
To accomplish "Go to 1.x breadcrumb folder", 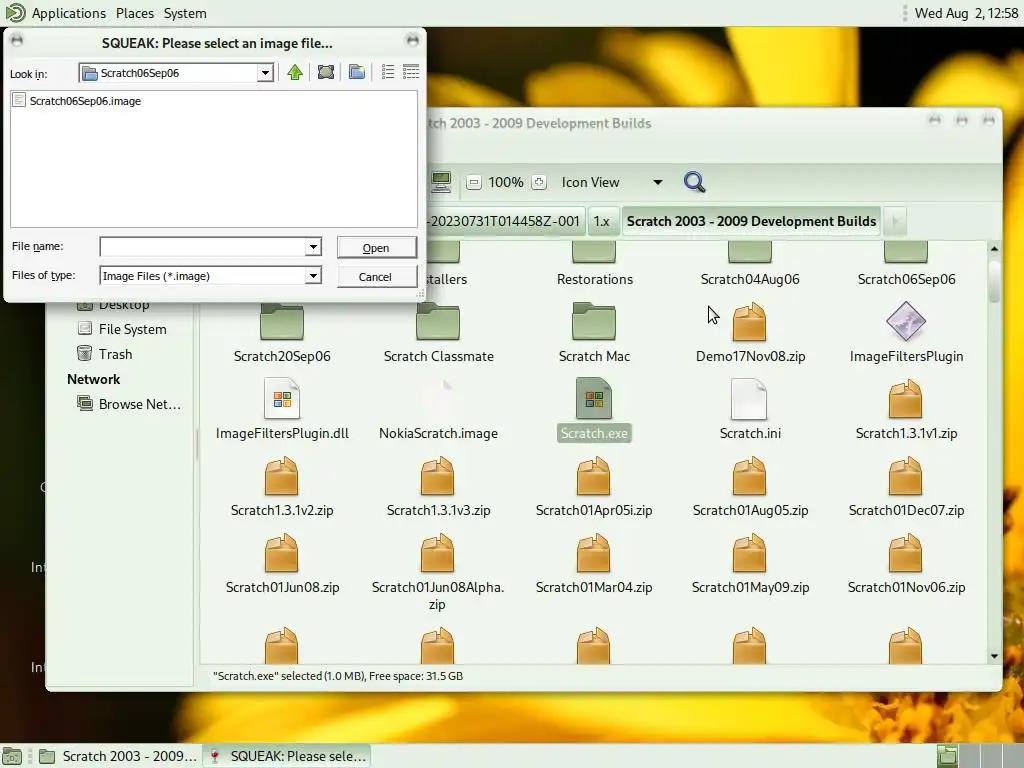I will [601, 221].
